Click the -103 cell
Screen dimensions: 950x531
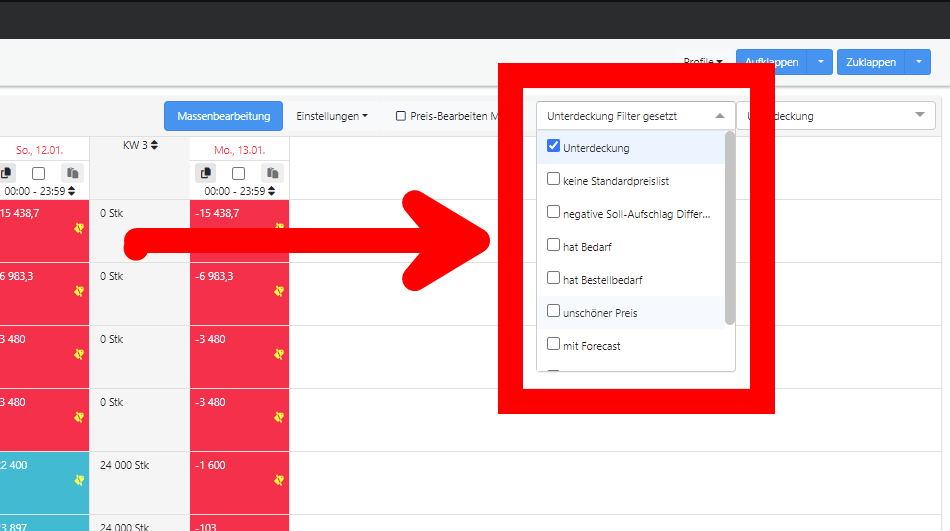239,523
